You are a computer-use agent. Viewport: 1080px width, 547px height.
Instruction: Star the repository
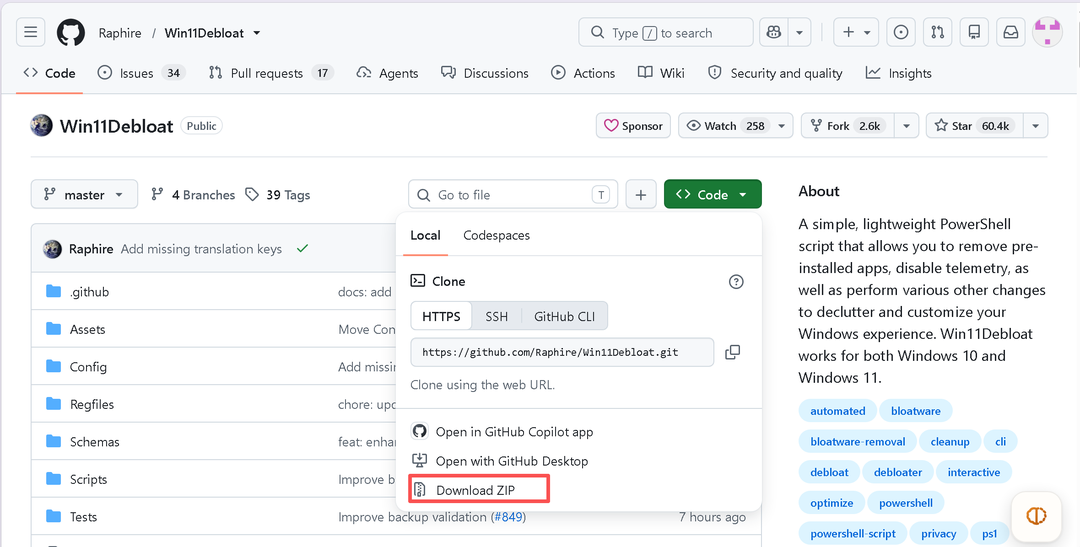coord(973,125)
